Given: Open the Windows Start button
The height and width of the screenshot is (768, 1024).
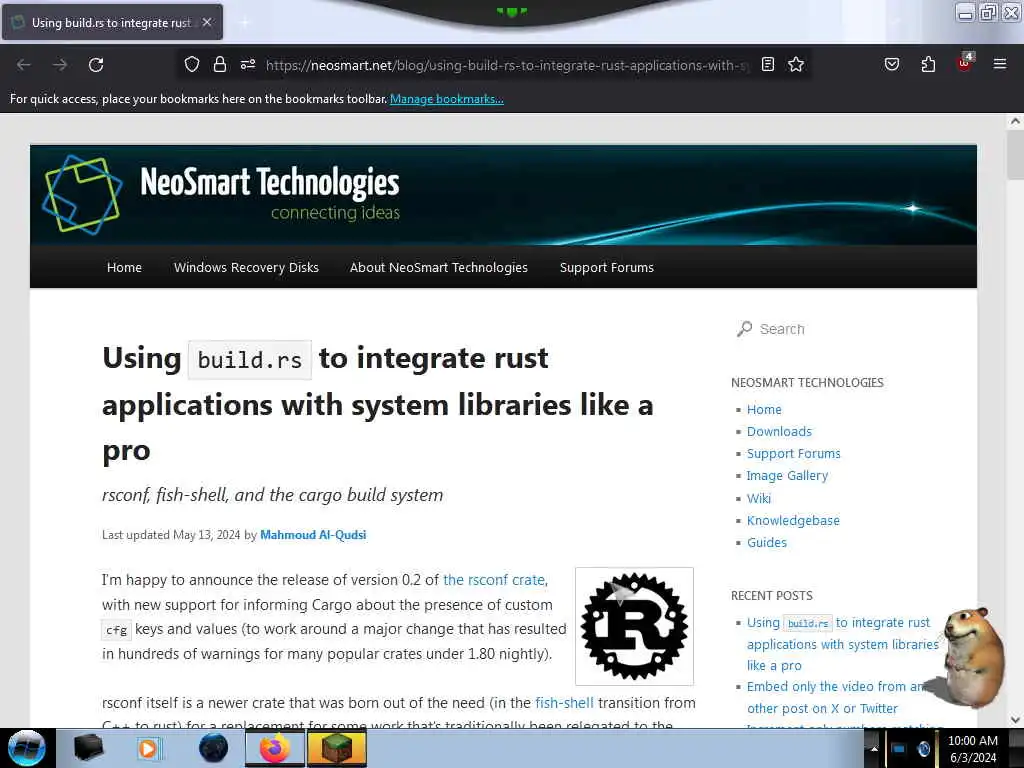Looking at the screenshot, I should (26, 748).
